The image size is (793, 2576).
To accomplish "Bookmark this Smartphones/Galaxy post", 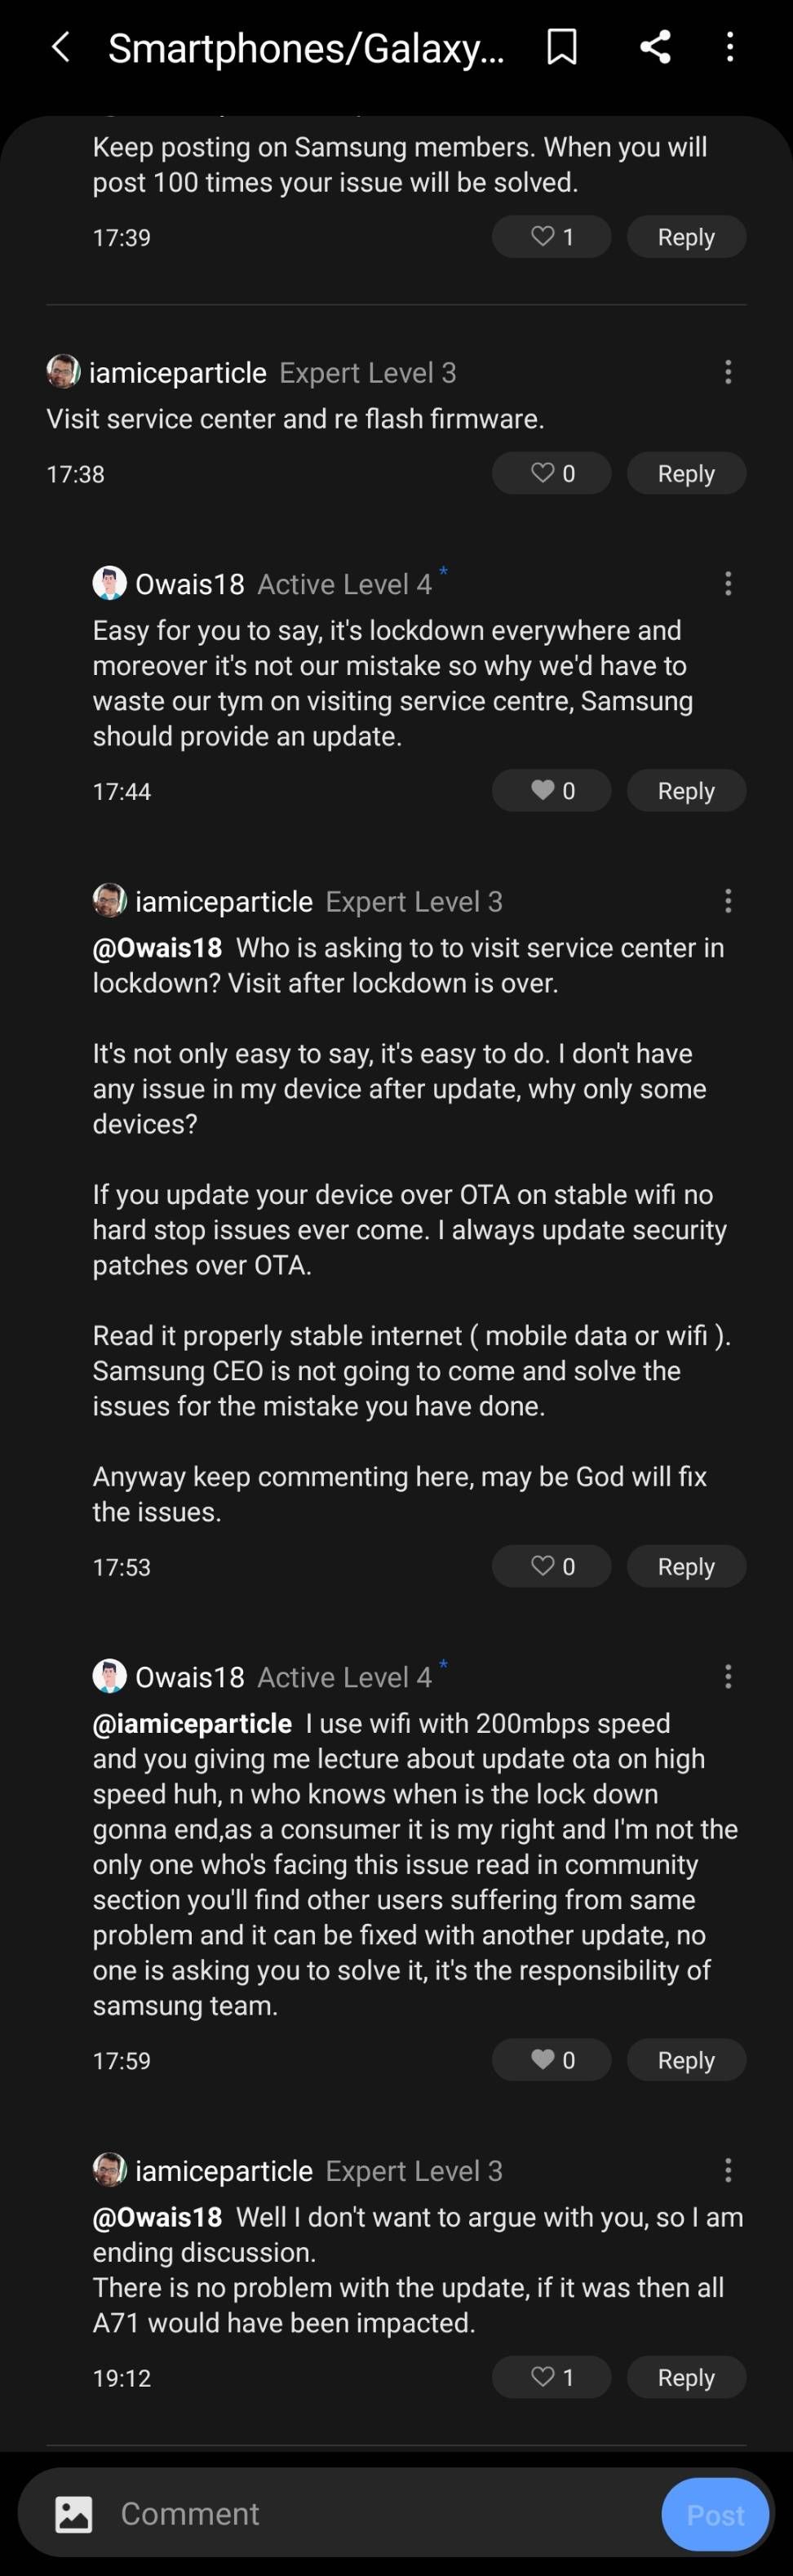I will tap(562, 47).
